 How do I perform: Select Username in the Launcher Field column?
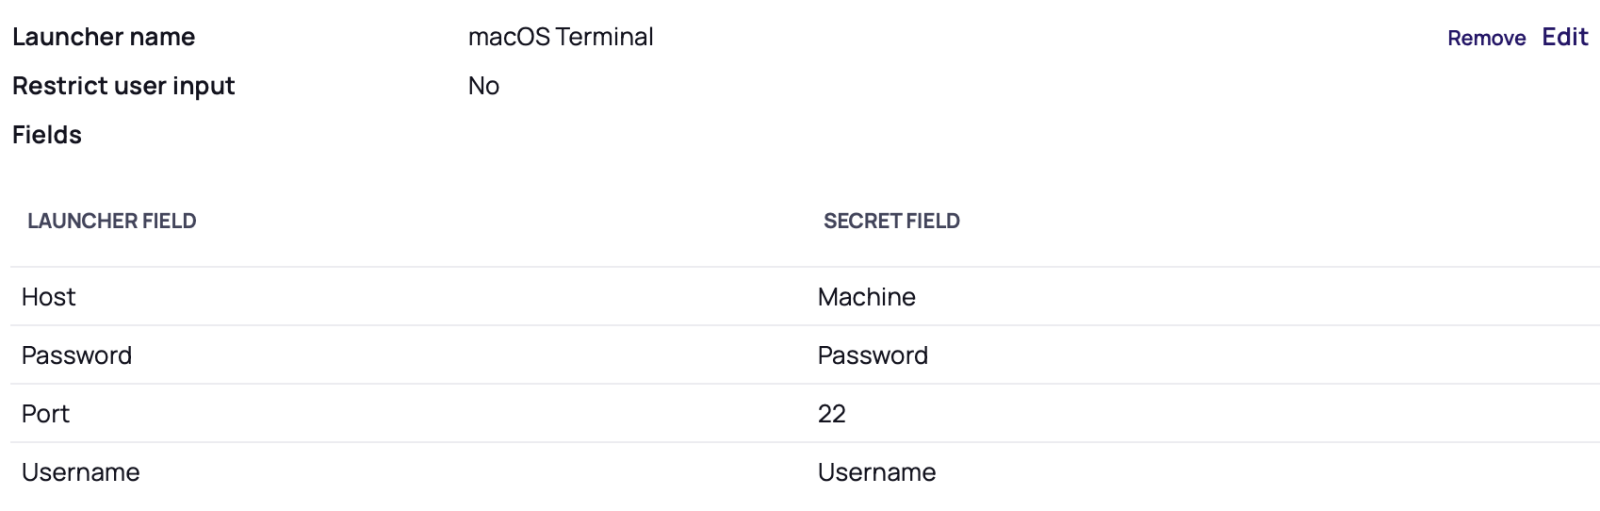[80, 472]
